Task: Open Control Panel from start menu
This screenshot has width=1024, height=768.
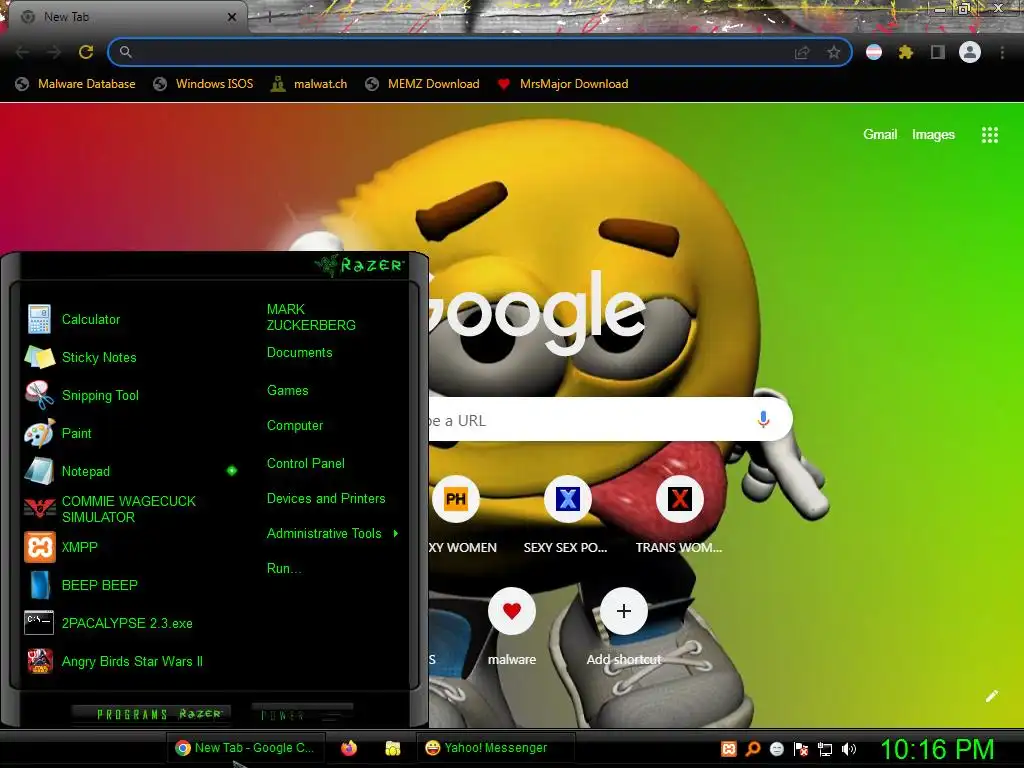Action: point(306,464)
